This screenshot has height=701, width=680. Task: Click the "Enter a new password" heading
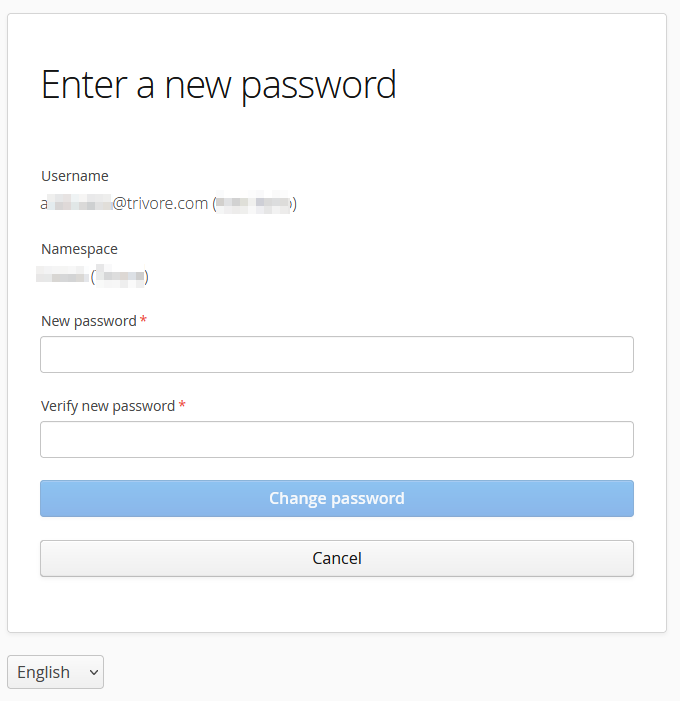218,85
